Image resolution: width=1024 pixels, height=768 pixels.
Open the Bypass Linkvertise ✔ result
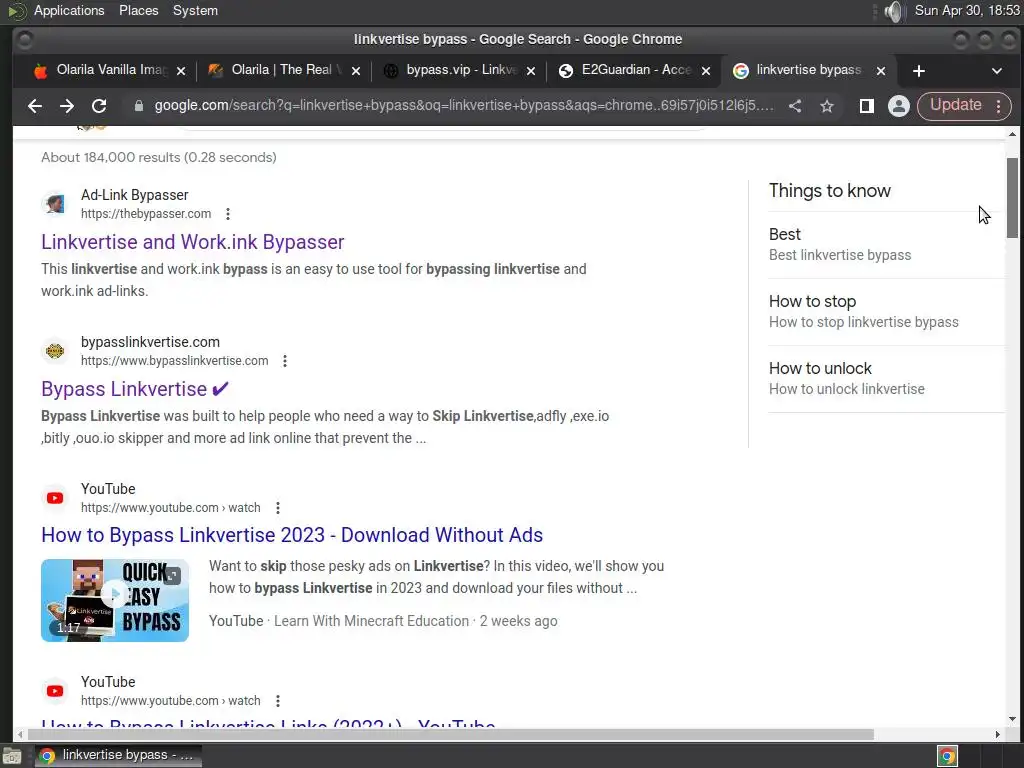click(x=135, y=389)
